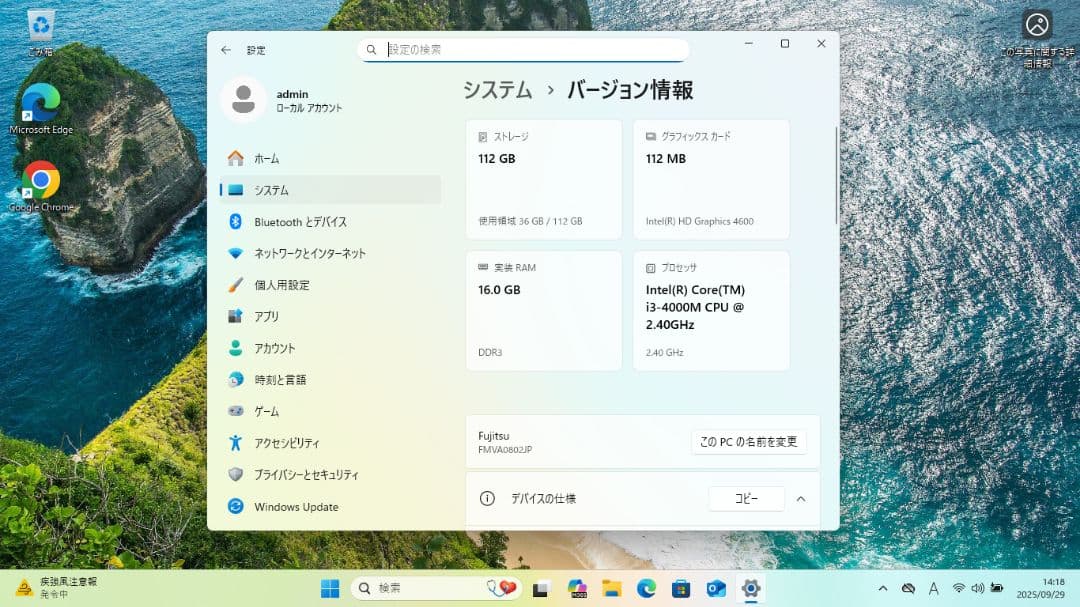The width and height of the screenshot is (1080, 607).
Task: Maximize the Settings window
Action: [785, 43]
